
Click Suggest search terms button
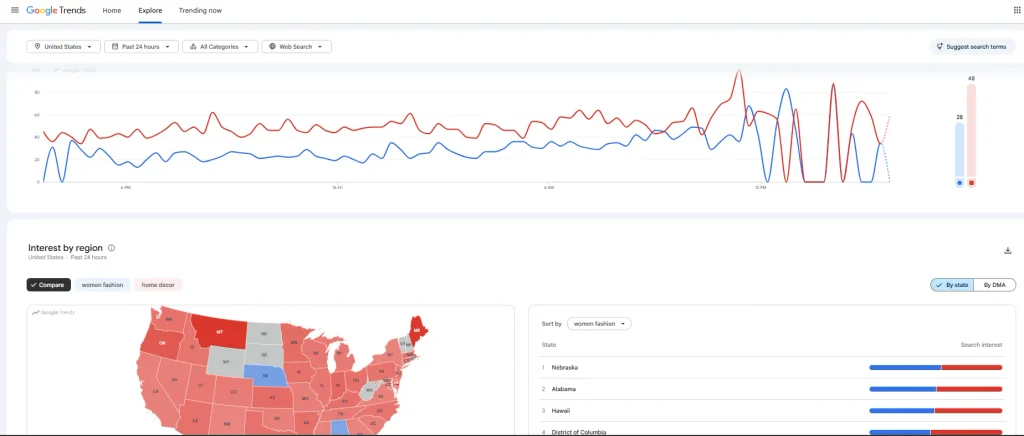tap(972, 47)
